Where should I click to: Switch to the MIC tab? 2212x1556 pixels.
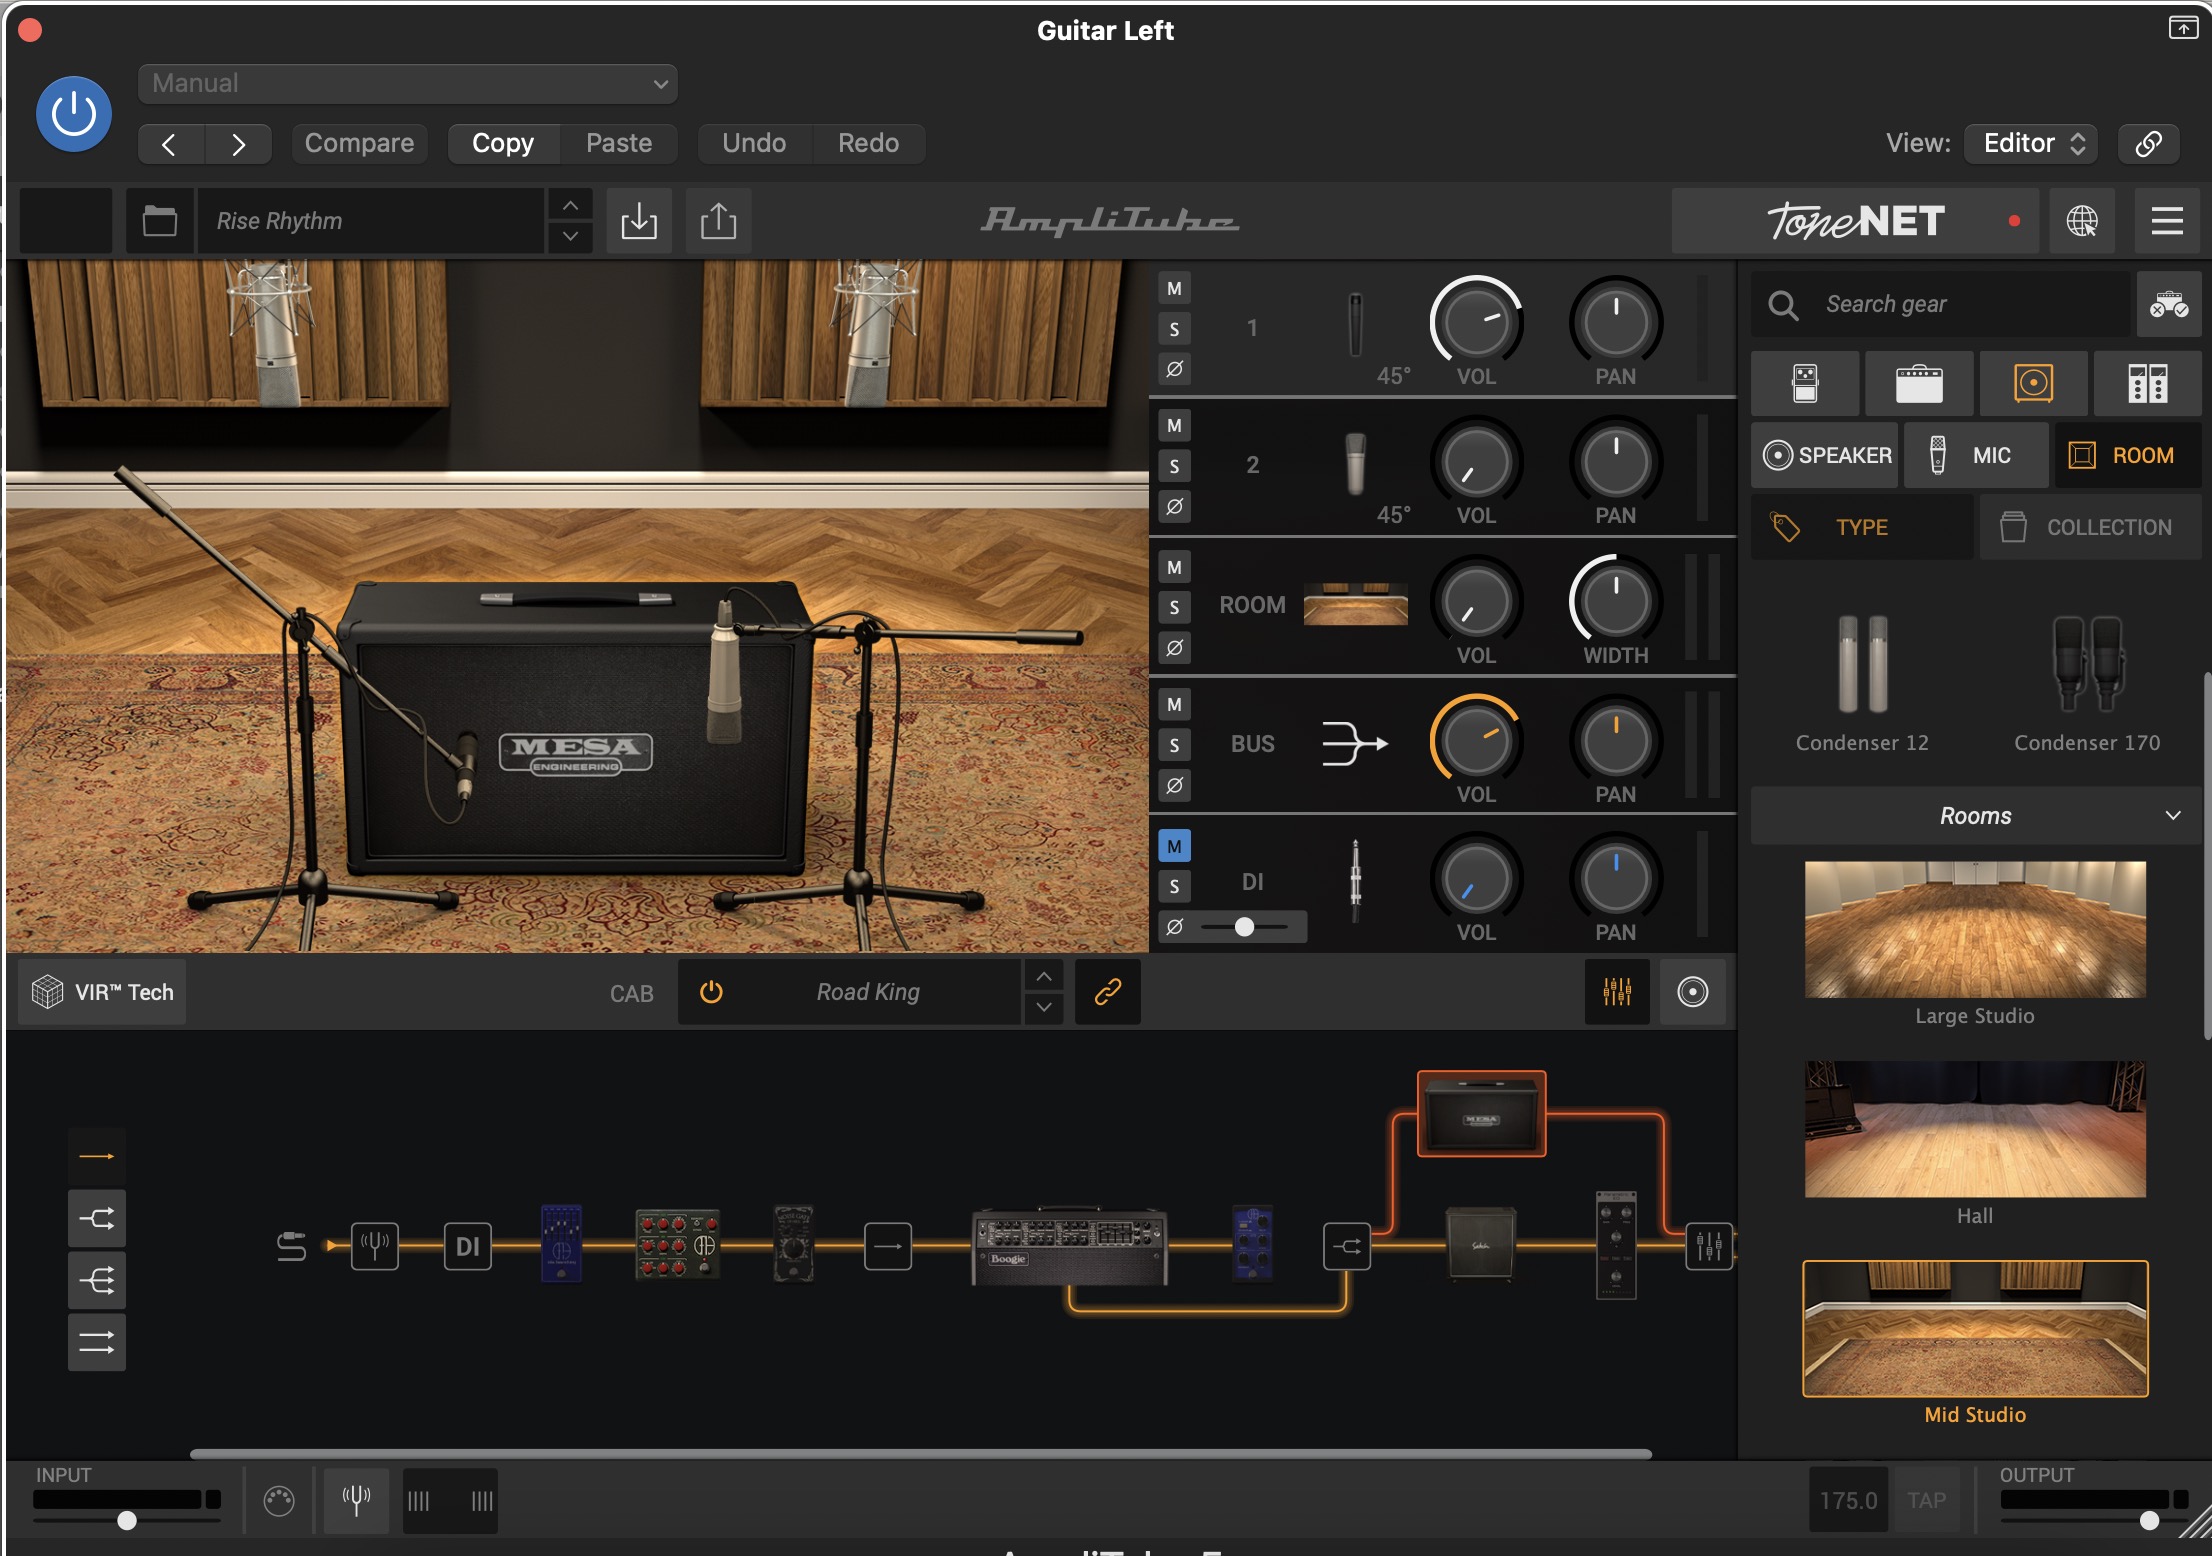[1976, 455]
